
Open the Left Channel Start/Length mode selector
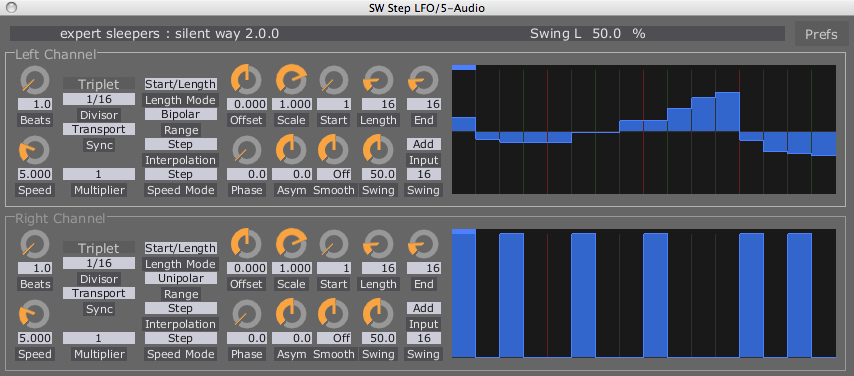coord(180,84)
